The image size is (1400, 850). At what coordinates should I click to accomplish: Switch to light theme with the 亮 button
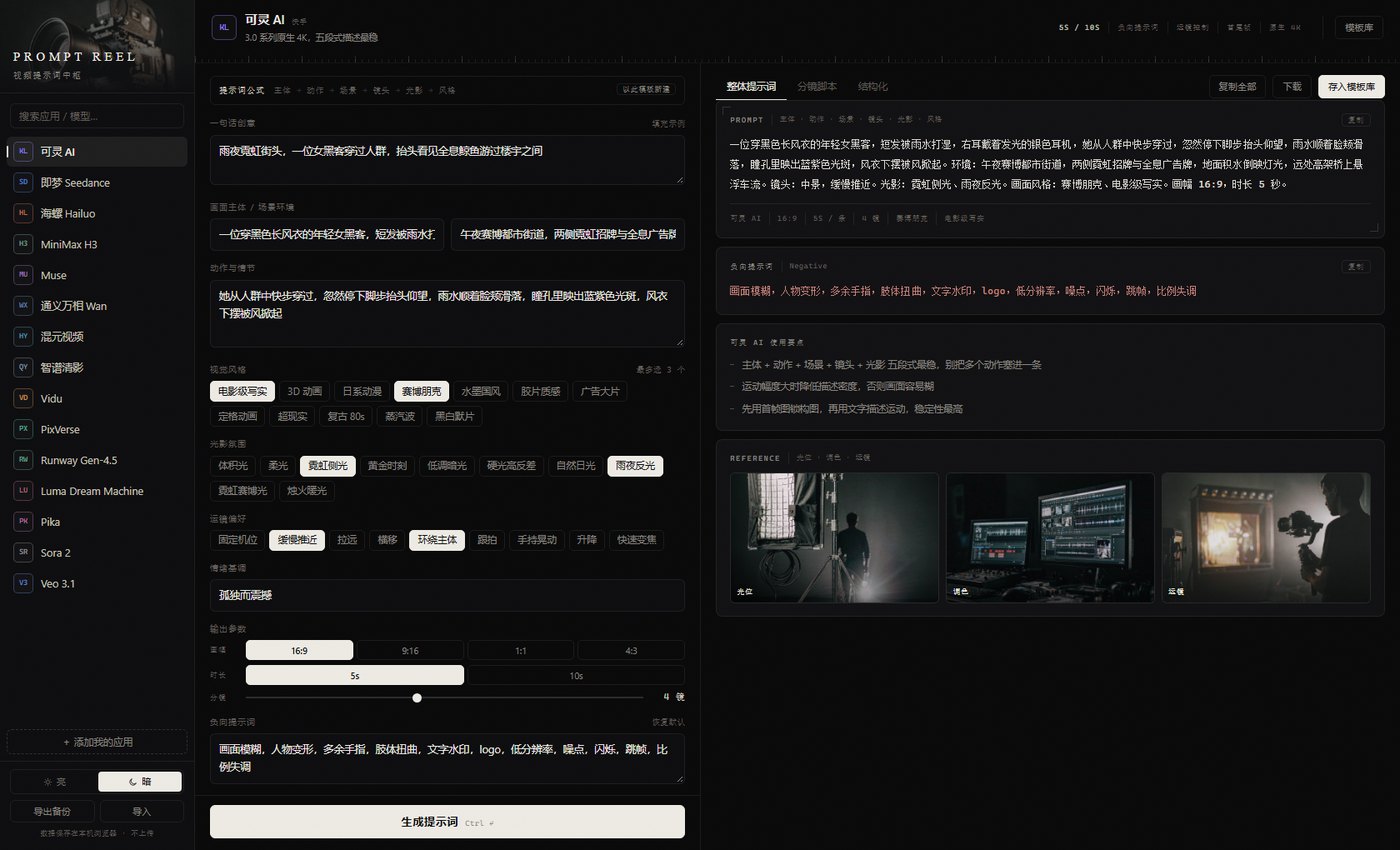(x=53, y=782)
